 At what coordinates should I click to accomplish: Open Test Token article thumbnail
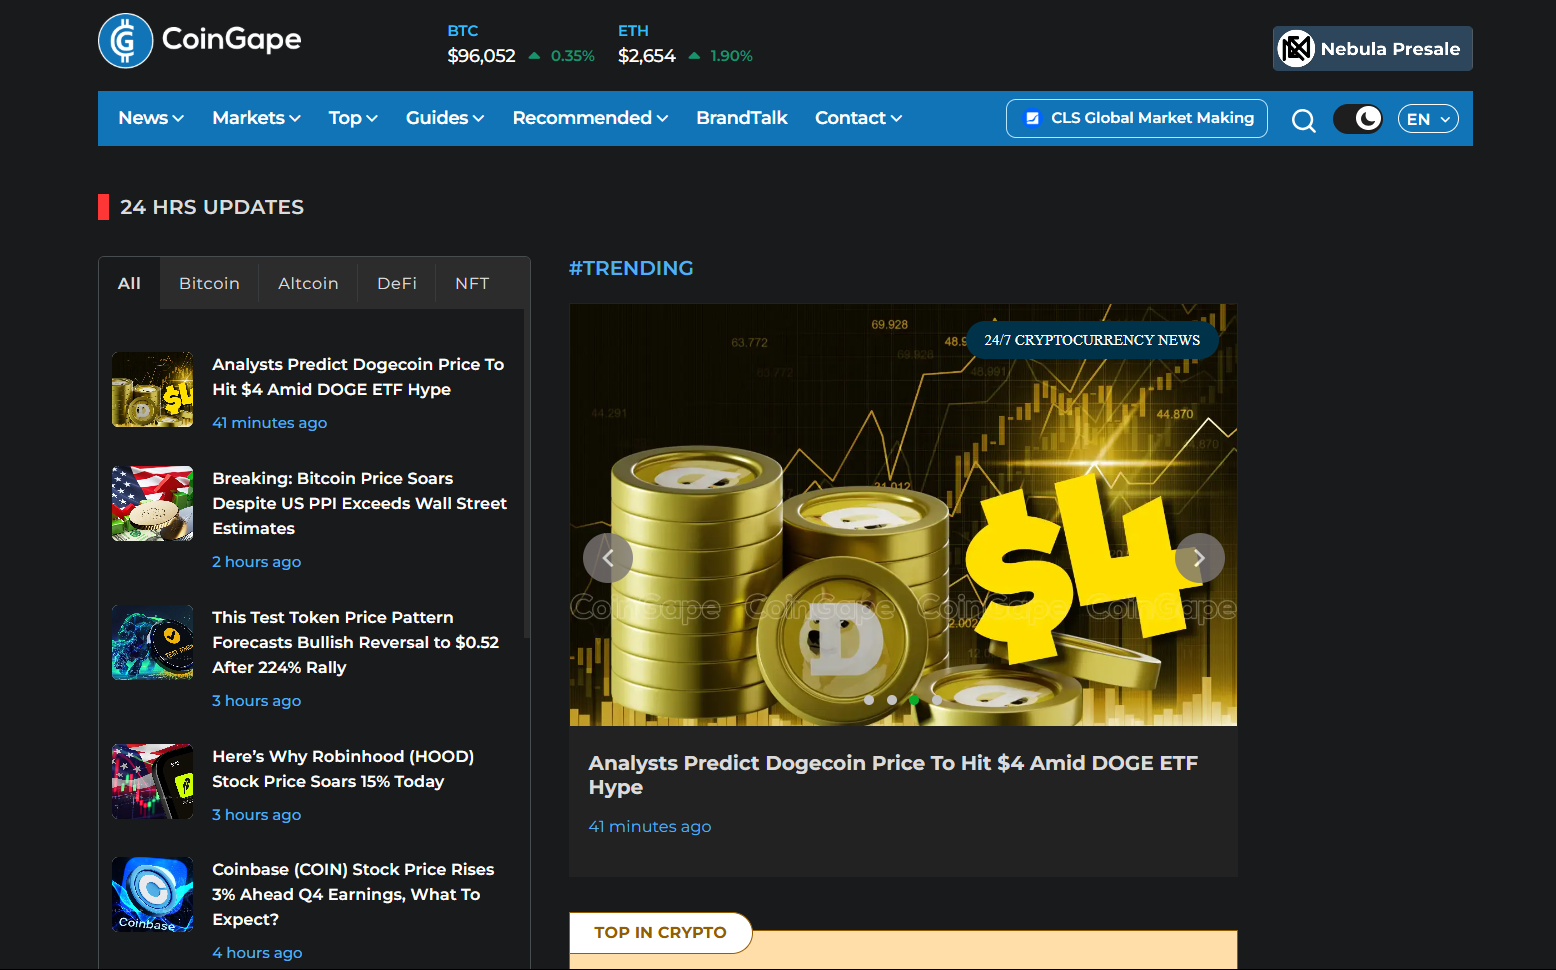point(152,642)
